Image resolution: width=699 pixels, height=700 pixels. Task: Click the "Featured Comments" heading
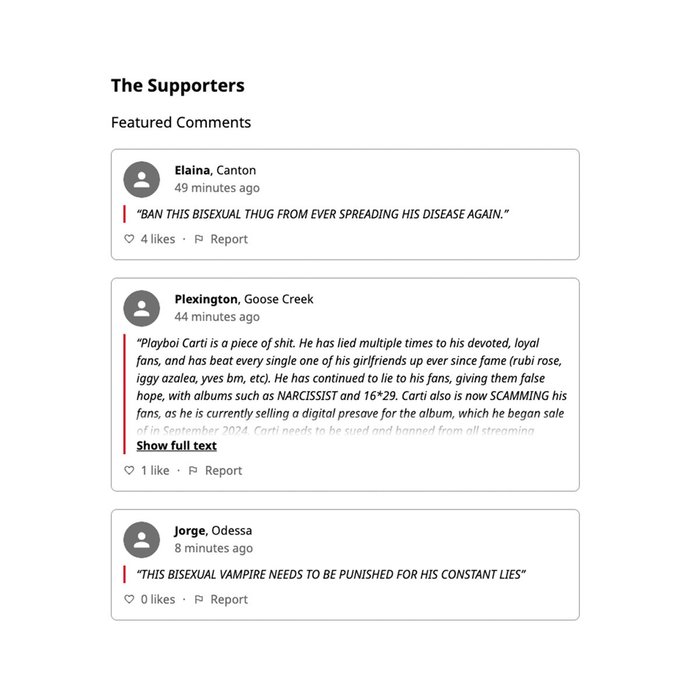(x=181, y=123)
